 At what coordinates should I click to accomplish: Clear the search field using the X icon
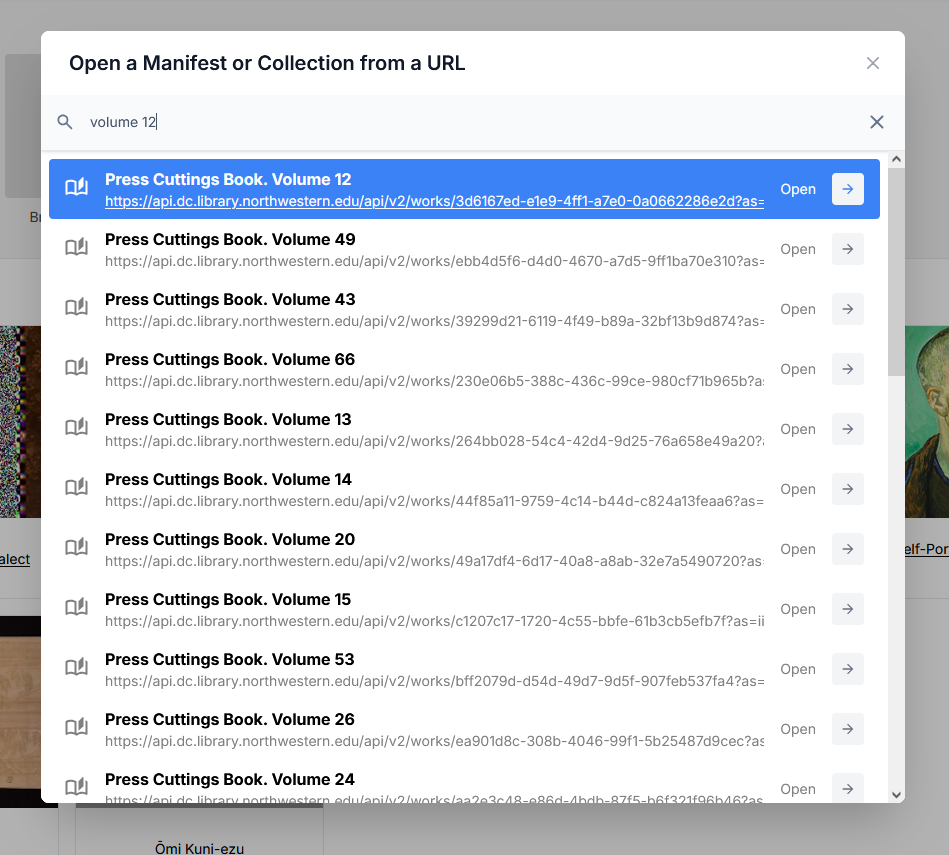click(877, 121)
